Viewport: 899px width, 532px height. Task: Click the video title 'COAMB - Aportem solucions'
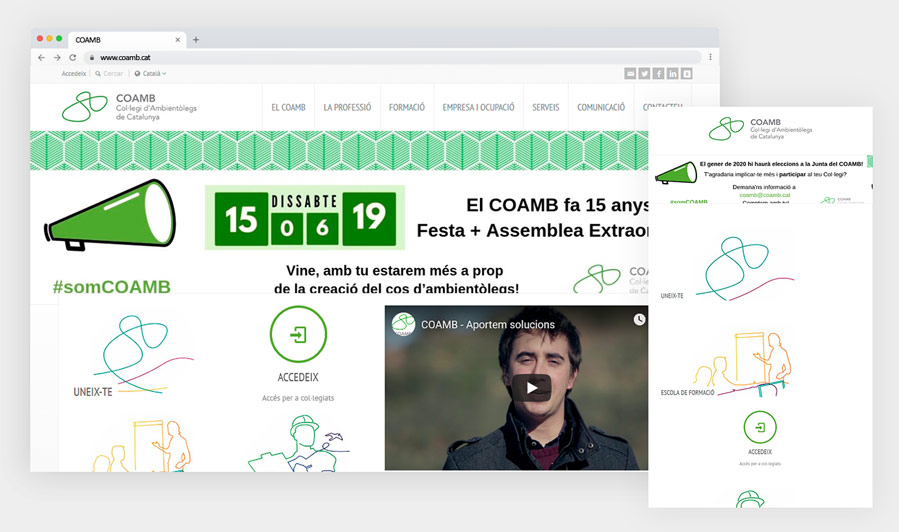coord(488,324)
